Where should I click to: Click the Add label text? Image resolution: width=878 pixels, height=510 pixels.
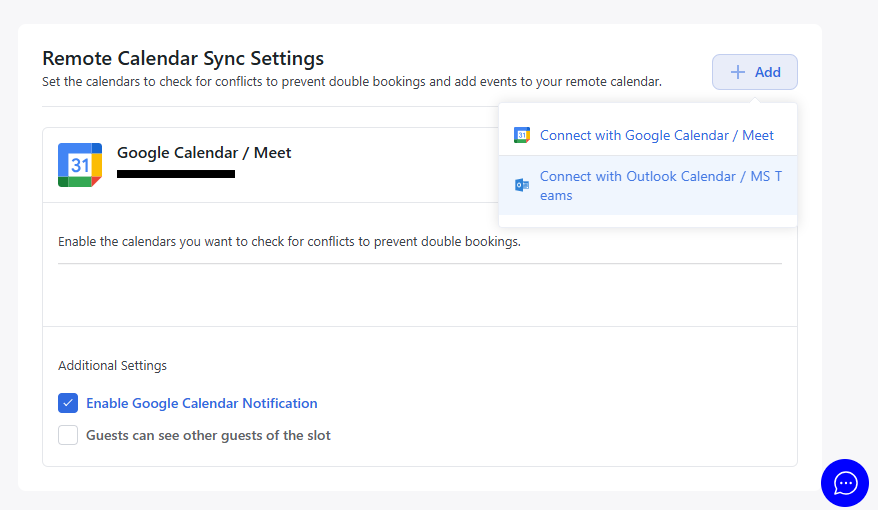pos(767,72)
